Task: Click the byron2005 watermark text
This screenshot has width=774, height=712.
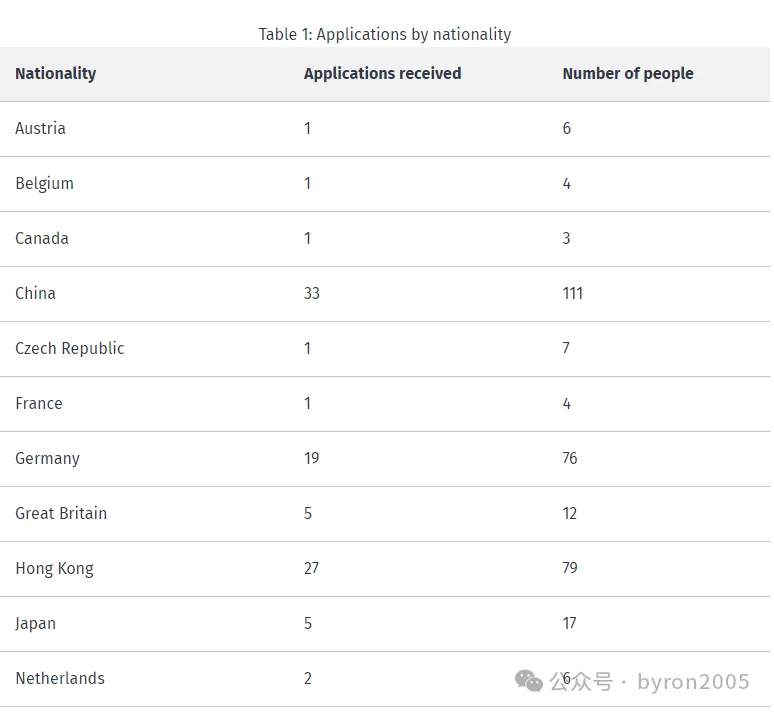Action: point(693,682)
